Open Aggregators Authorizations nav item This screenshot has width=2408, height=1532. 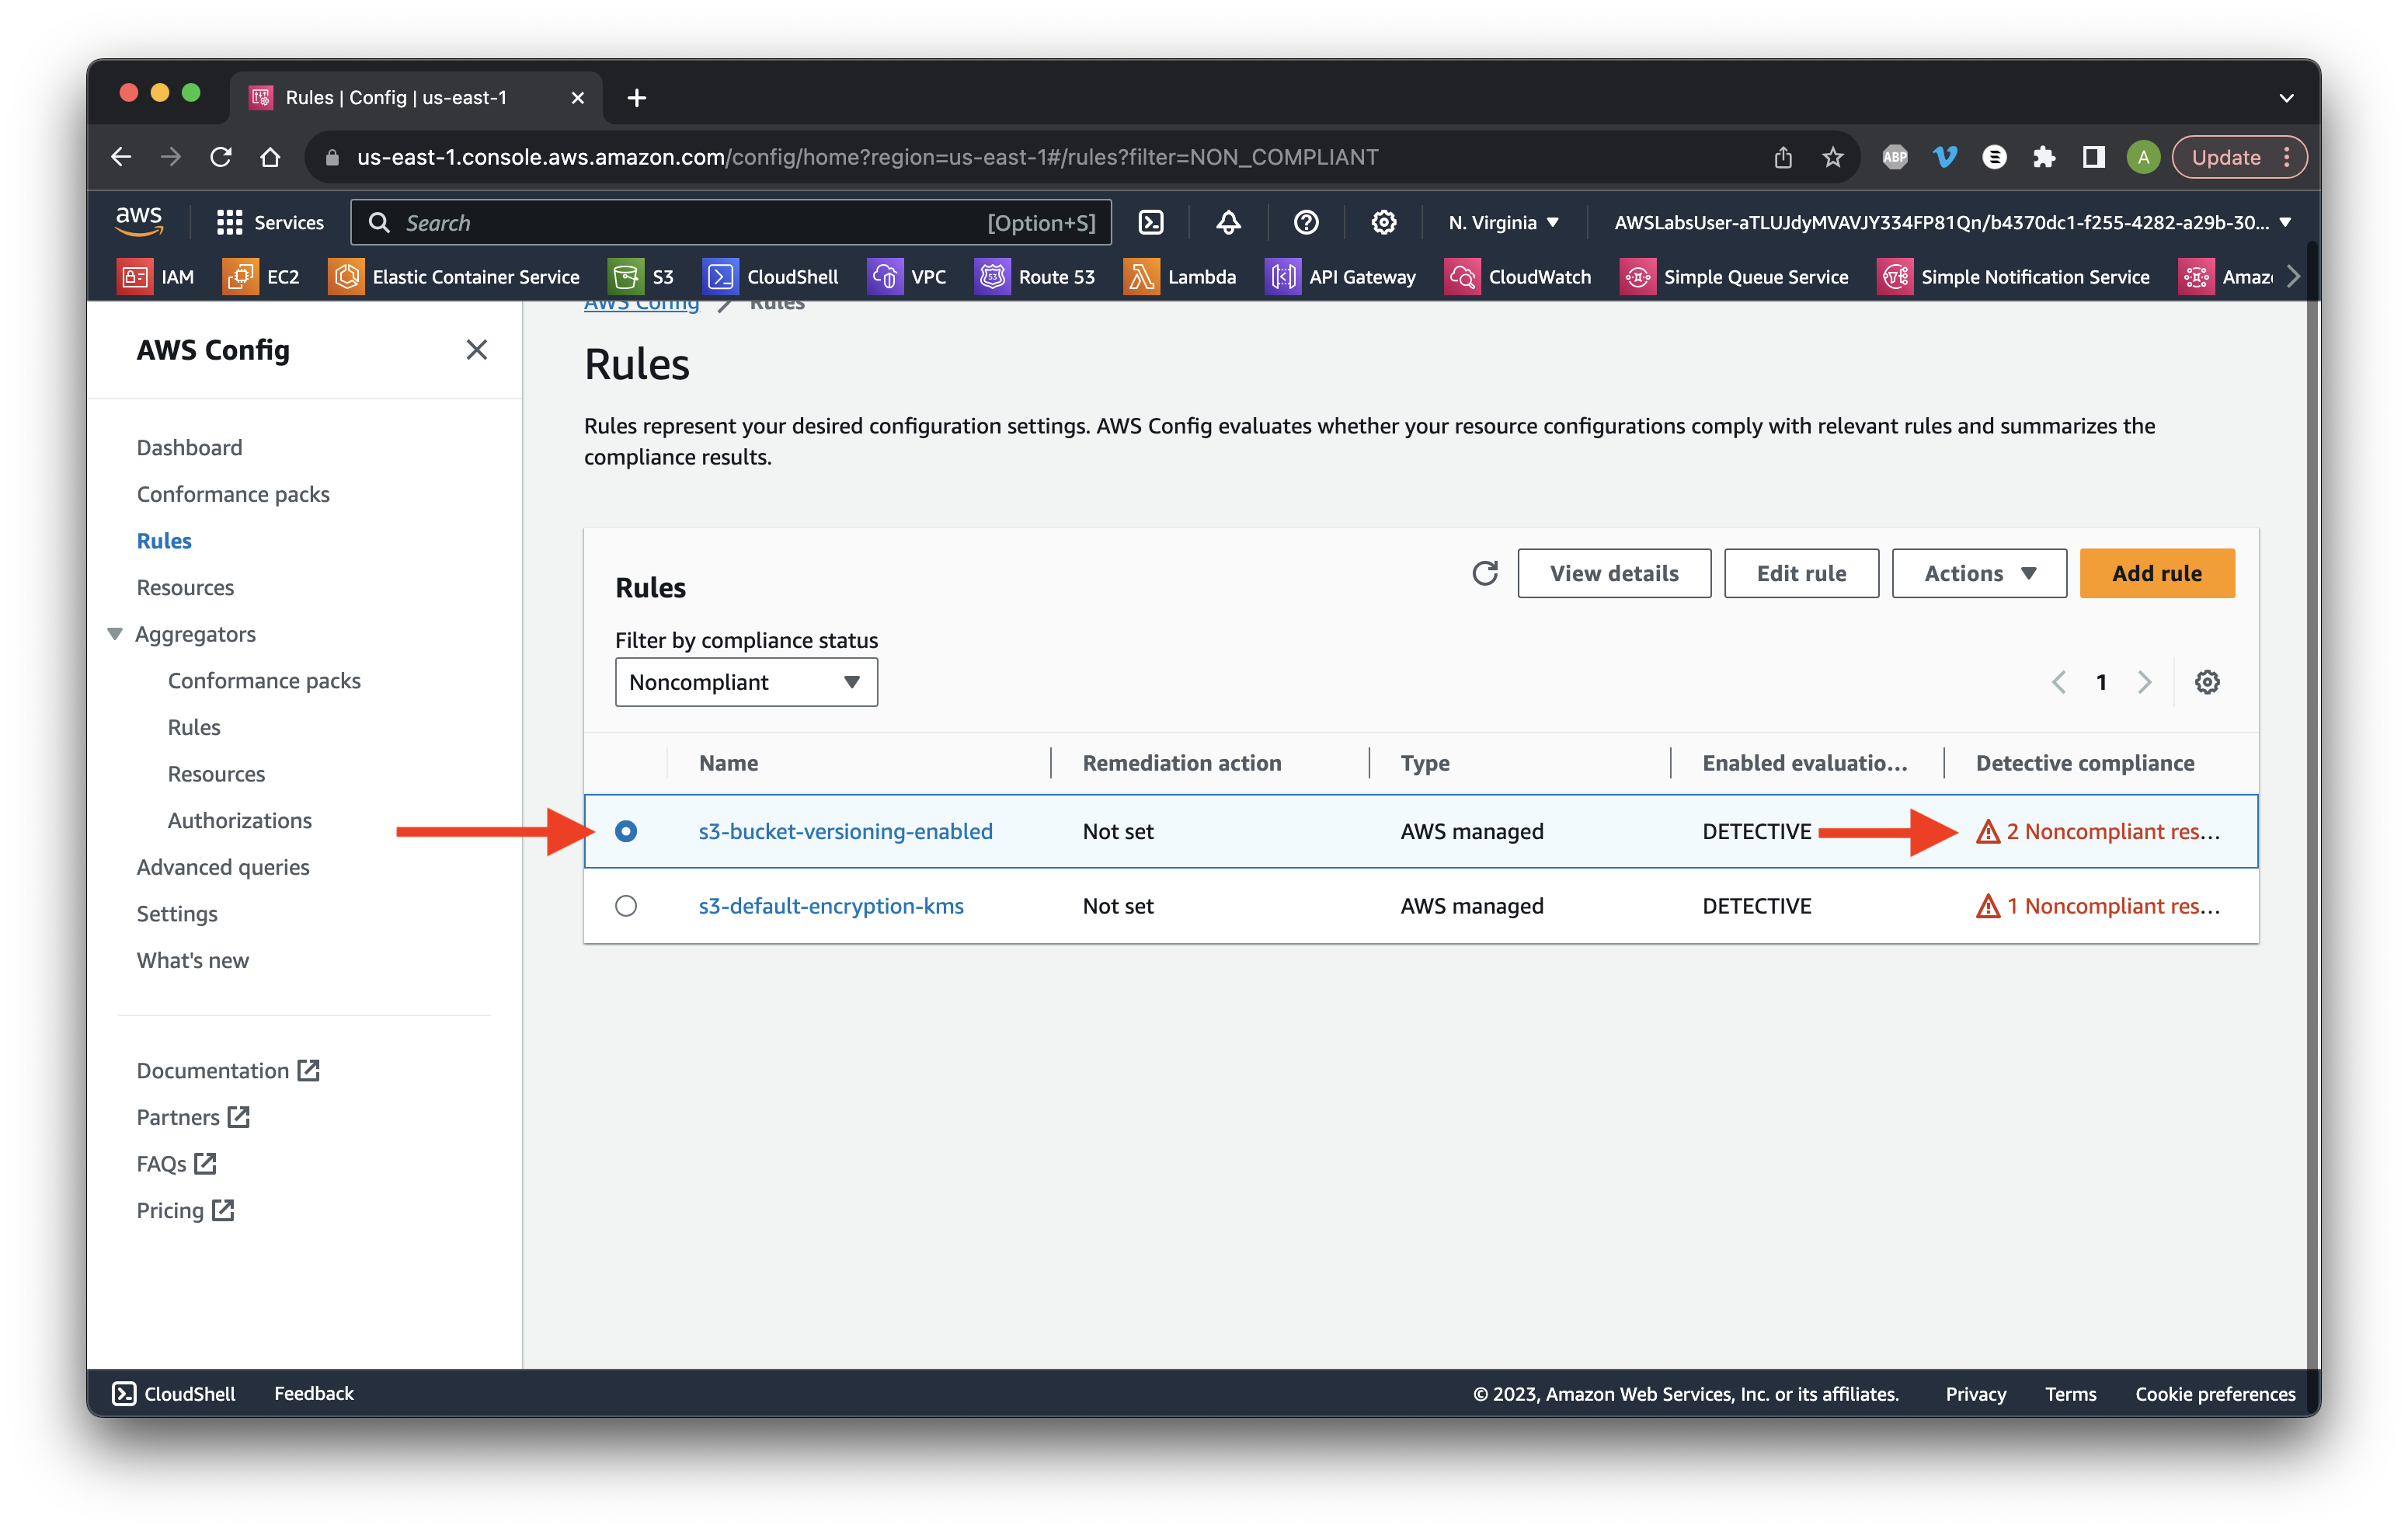[240, 820]
